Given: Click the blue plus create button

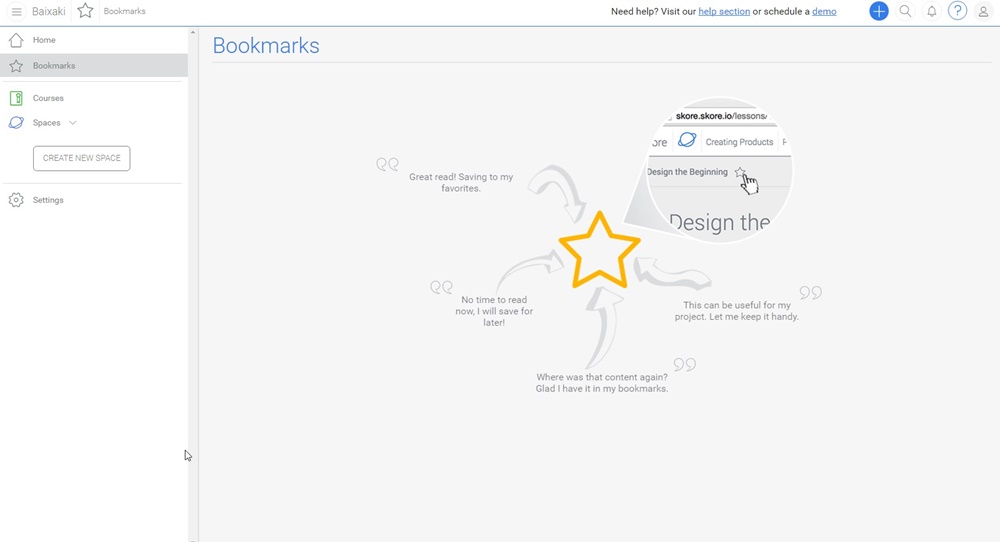Looking at the screenshot, I should pos(878,11).
